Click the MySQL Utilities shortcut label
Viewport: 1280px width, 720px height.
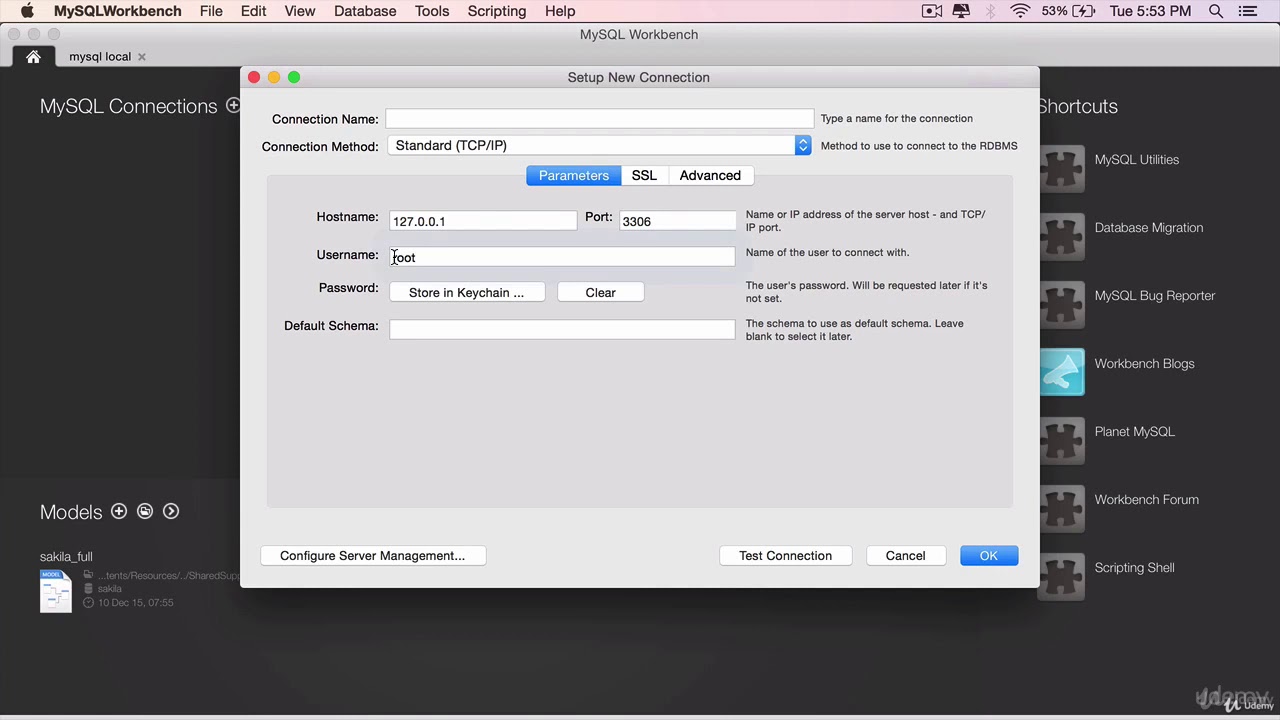click(1137, 160)
